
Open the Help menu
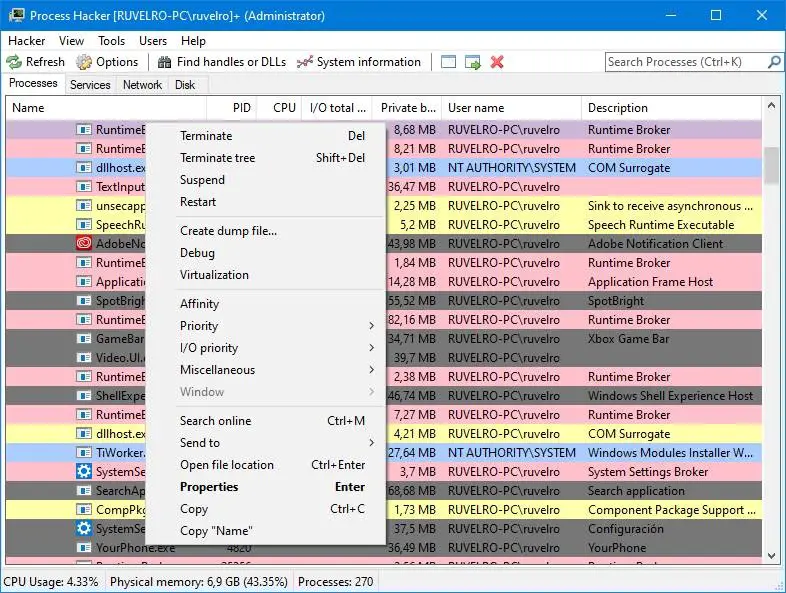click(193, 41)
